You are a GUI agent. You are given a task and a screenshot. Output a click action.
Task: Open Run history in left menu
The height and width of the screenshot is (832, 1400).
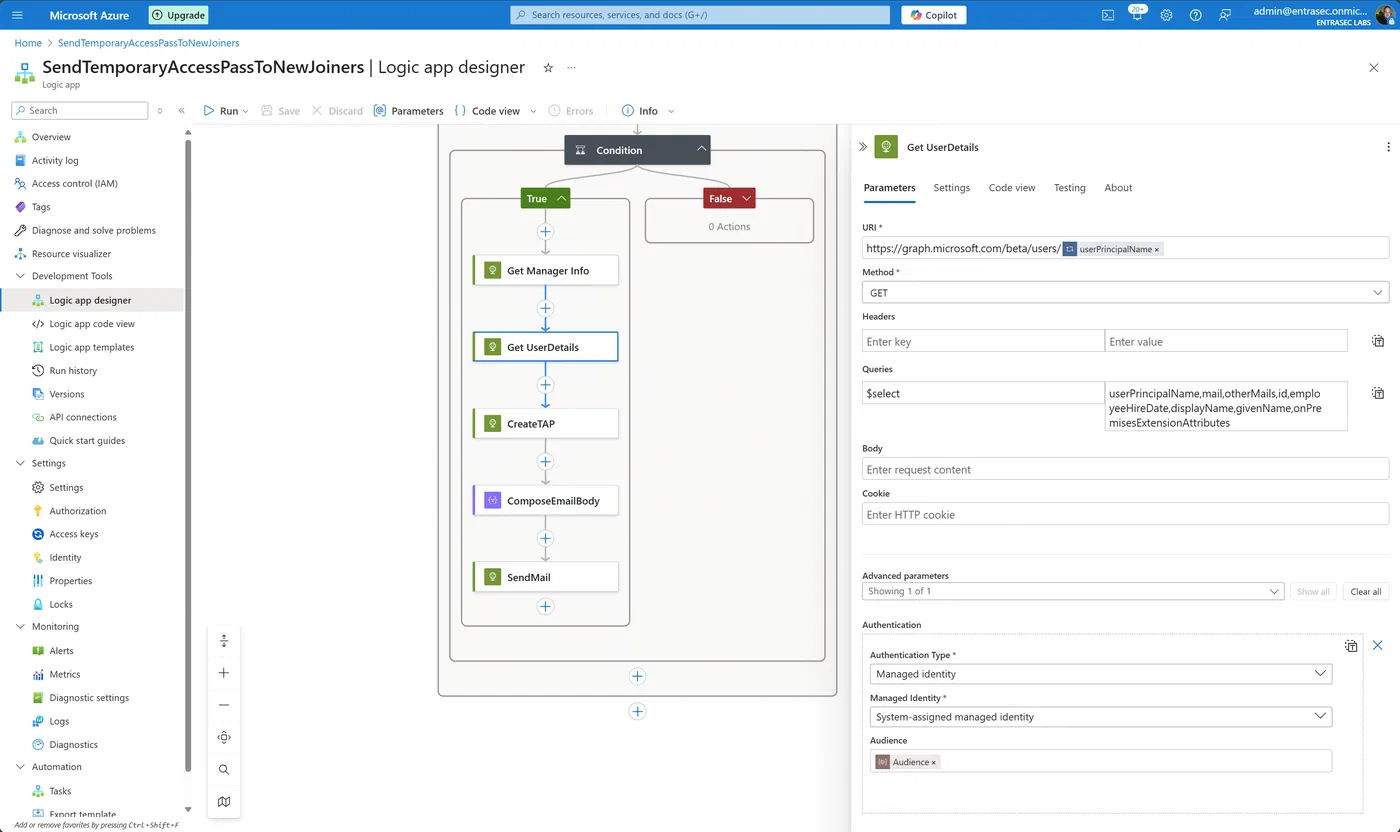(73, 371)
